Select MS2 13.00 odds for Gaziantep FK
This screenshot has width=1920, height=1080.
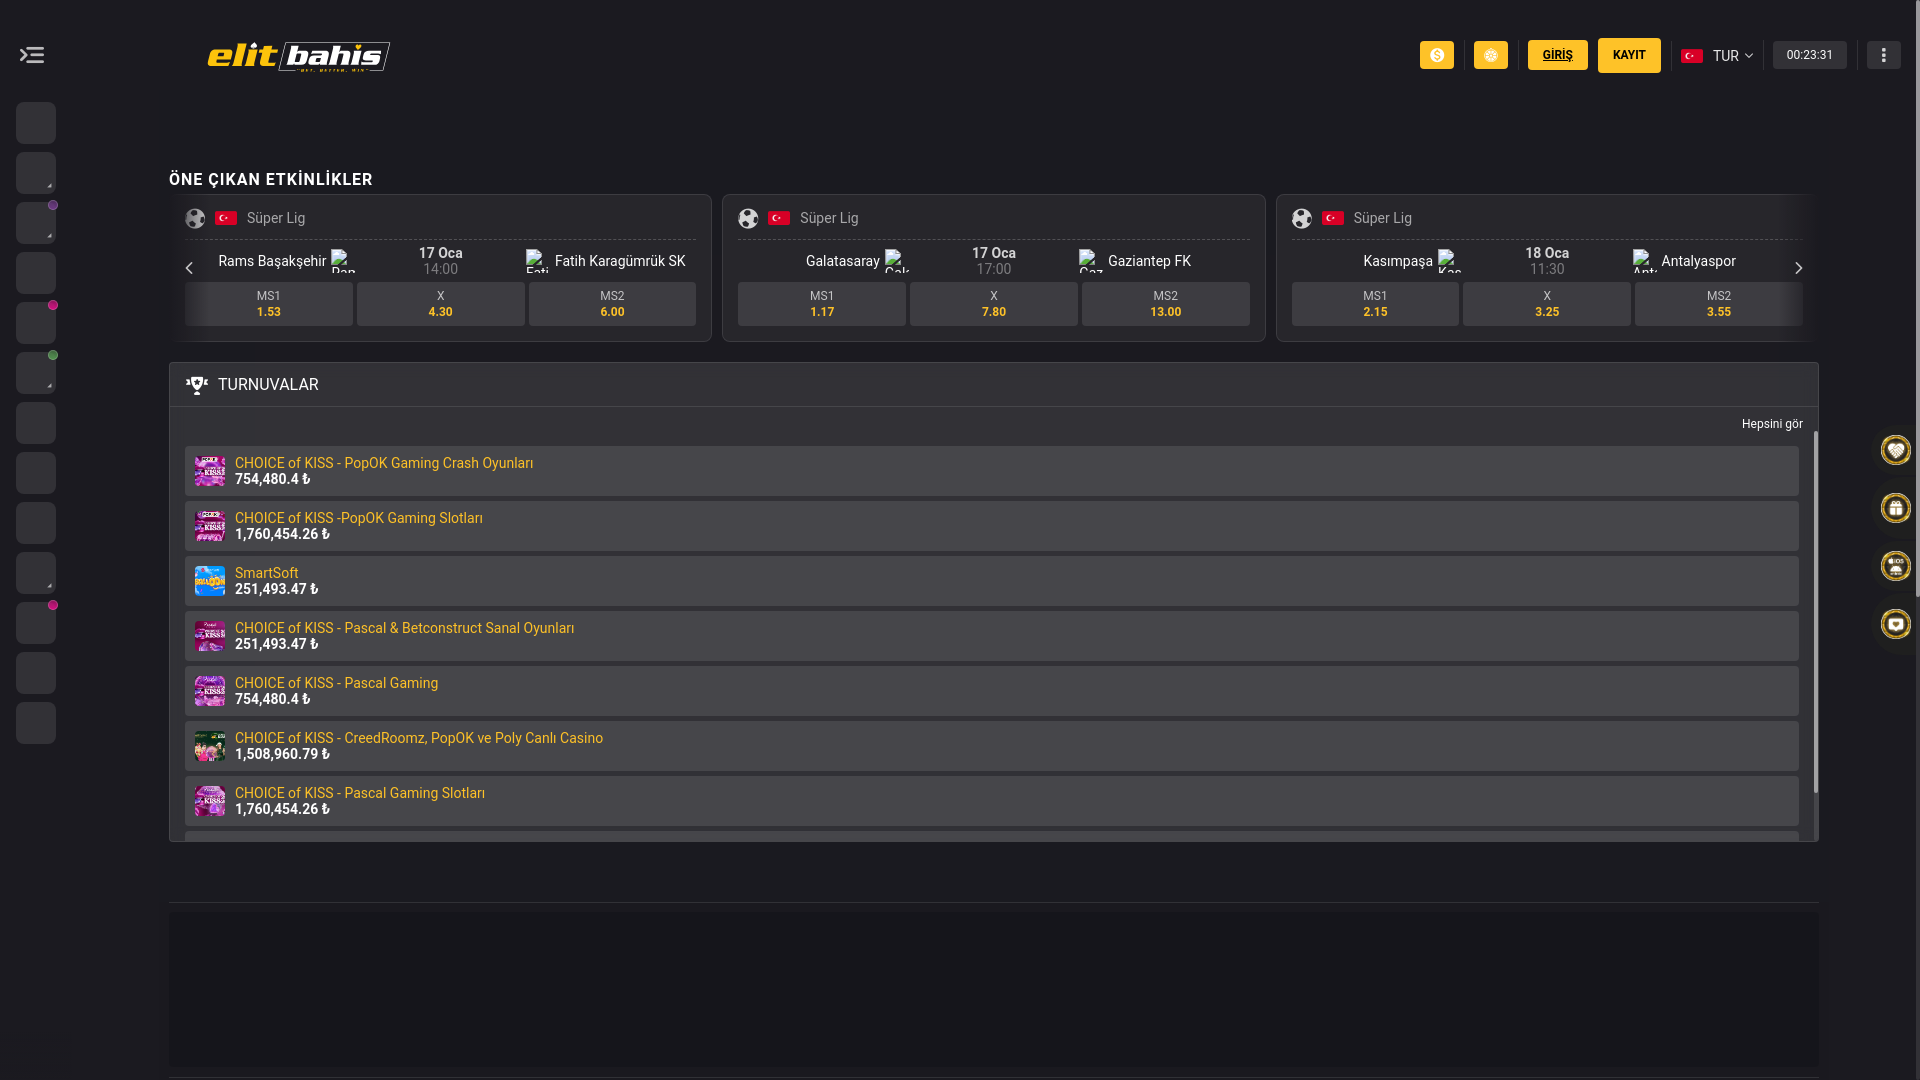click(x=1166, y=304)
